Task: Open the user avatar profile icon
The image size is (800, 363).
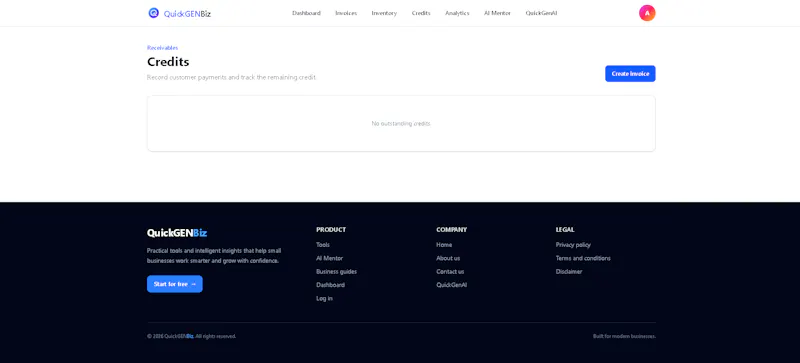Action: tap(647, 13)
